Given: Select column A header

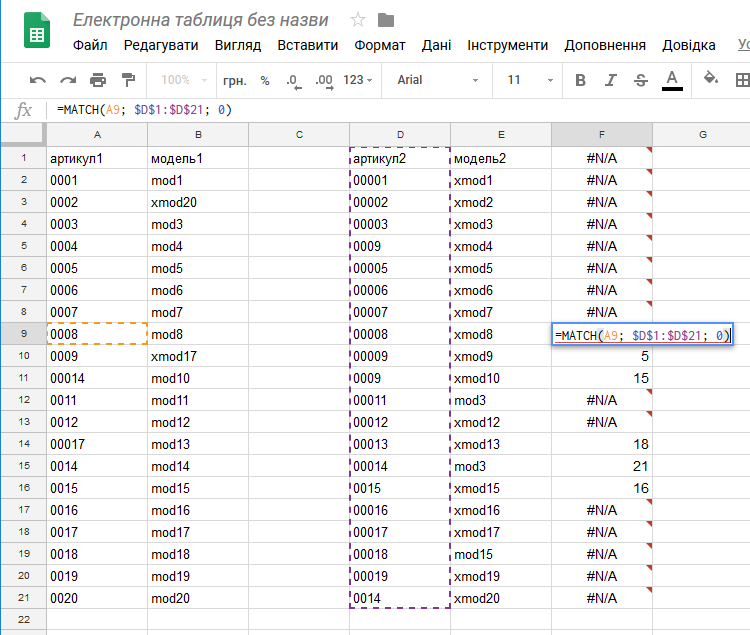Looking at the screenshot, I should click(97, 134).
